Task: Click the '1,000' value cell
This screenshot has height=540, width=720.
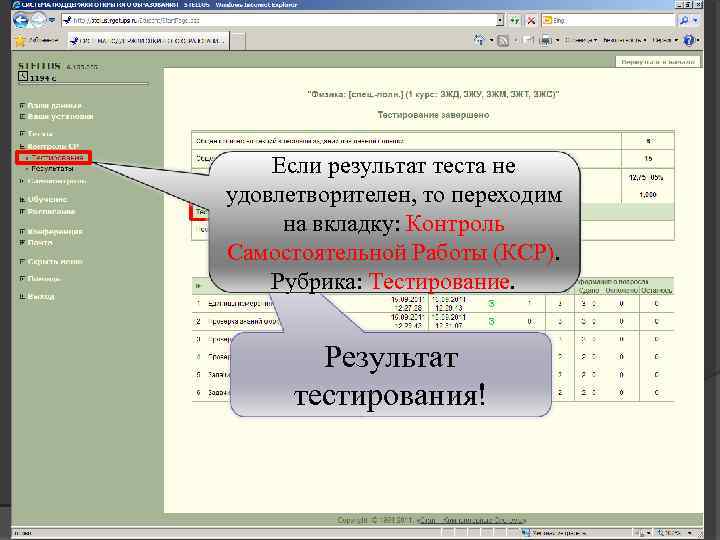Action: point(648,195)
